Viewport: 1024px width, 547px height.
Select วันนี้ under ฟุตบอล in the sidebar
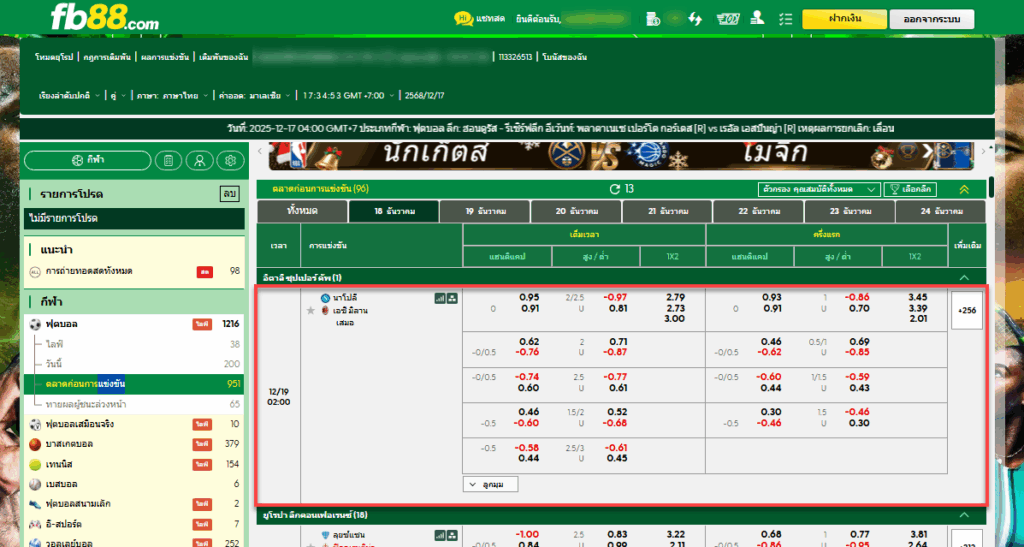click(x=134, y=364)
